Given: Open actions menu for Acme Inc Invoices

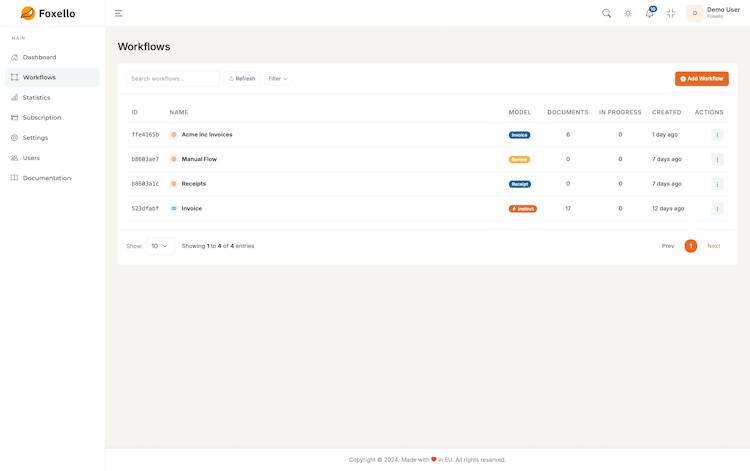Looking at the screenshot, I should click(717, 135).
